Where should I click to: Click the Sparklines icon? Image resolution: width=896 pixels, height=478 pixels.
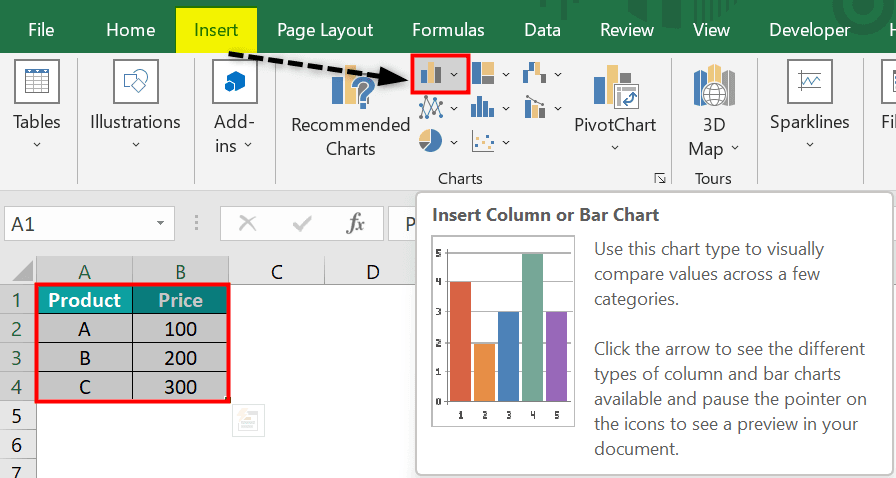point(810,81)
